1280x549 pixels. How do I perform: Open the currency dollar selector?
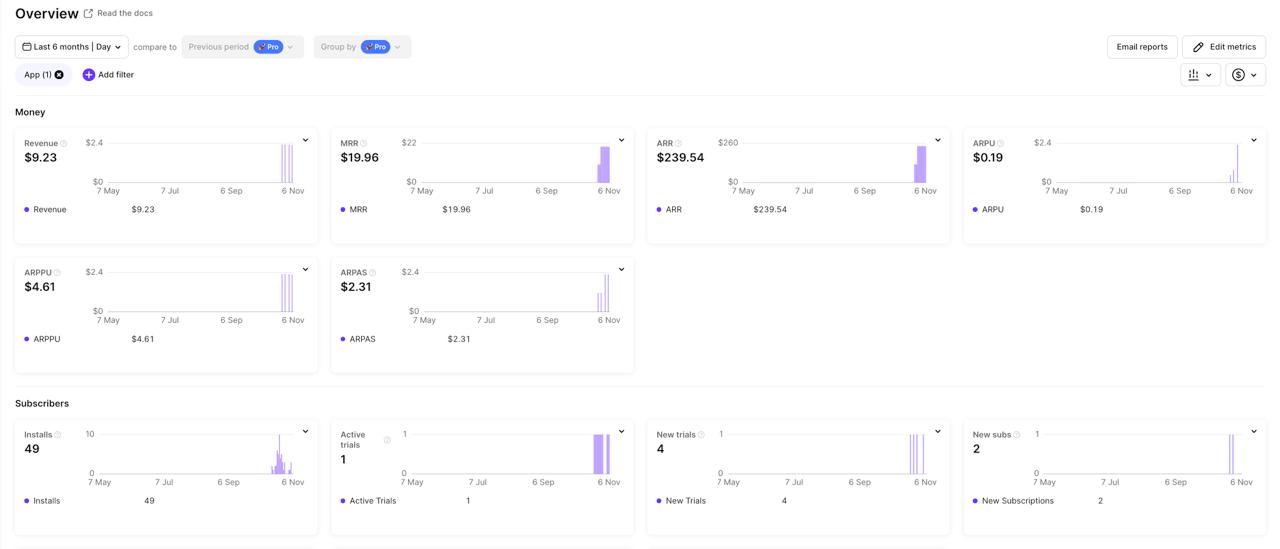click(1245, 75)
